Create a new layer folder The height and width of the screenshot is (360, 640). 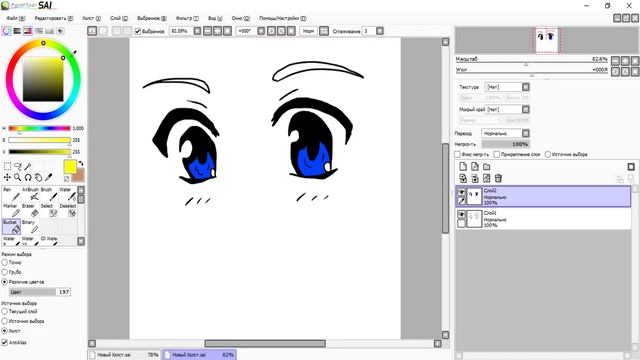[x=487, y=167]
